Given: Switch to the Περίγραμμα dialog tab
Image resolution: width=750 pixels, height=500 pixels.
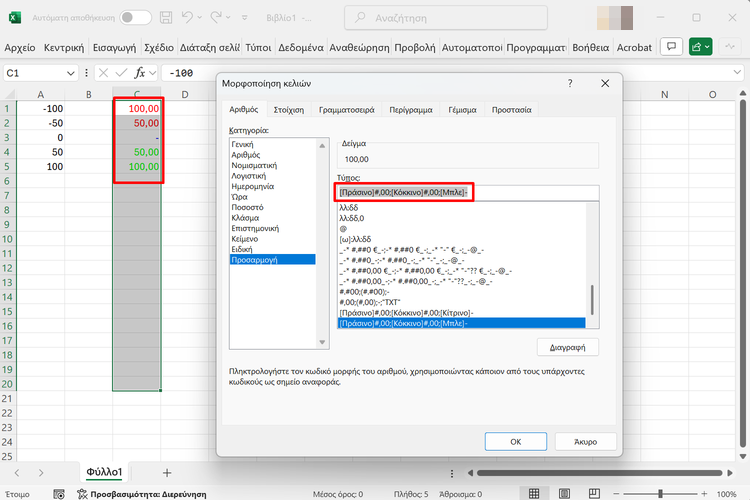Looking at the screenshot, I should 411,110.
